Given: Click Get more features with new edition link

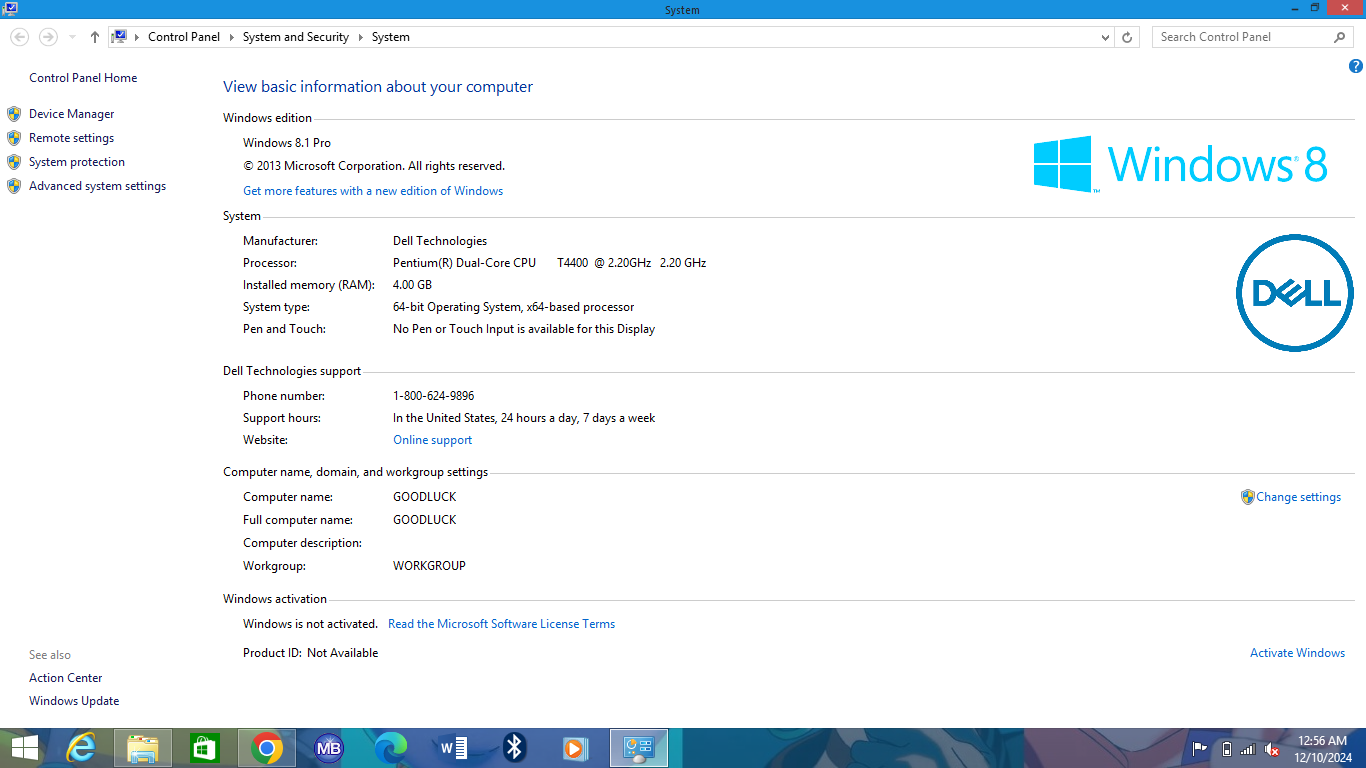Looking at the screenshot, I should [x=373, y=191].
